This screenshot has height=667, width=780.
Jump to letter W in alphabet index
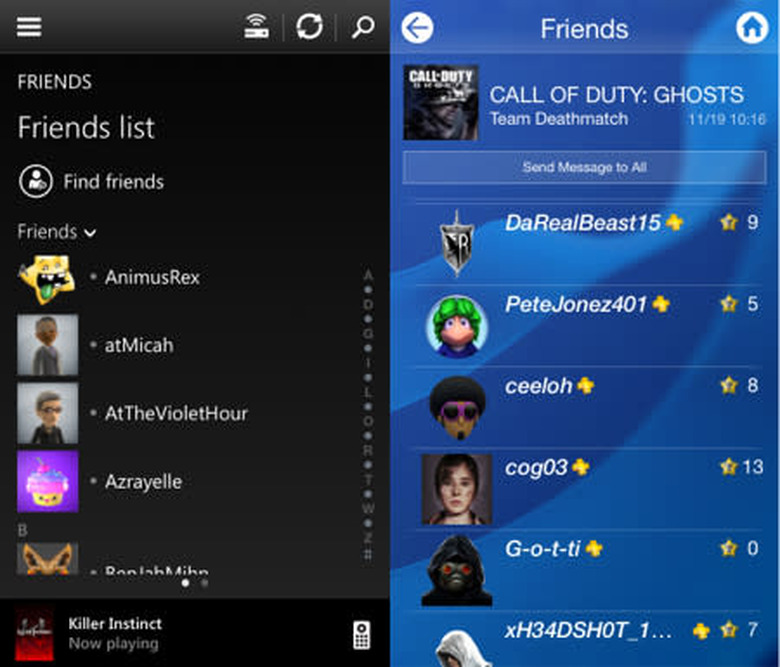tap(368, 508)
